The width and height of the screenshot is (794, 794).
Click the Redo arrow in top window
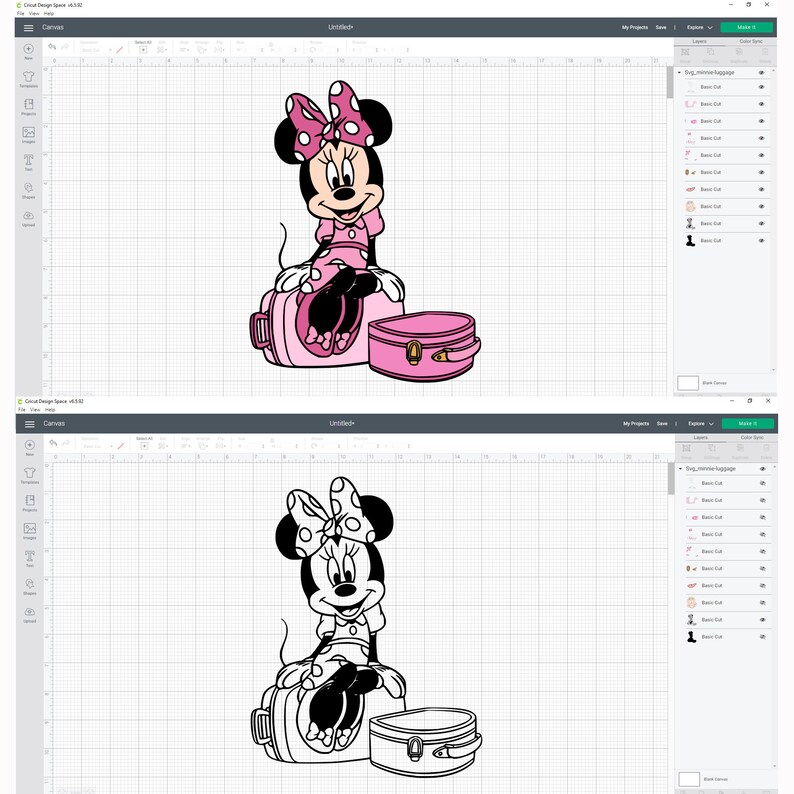pyautogui.click(x=65, y=47)
